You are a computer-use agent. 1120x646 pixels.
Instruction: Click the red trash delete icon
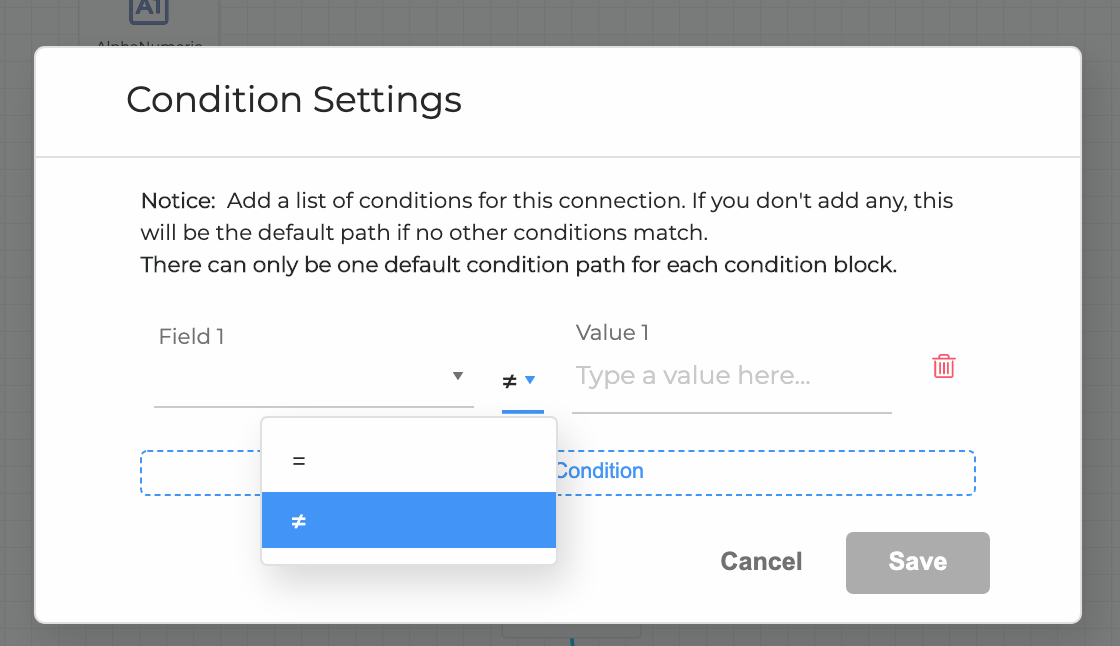(943, 366)
